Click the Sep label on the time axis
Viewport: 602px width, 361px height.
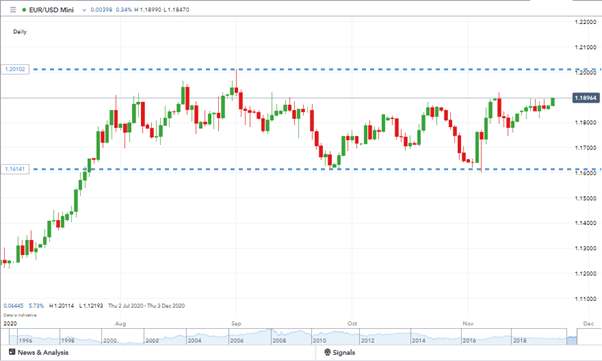pos(236,324)
